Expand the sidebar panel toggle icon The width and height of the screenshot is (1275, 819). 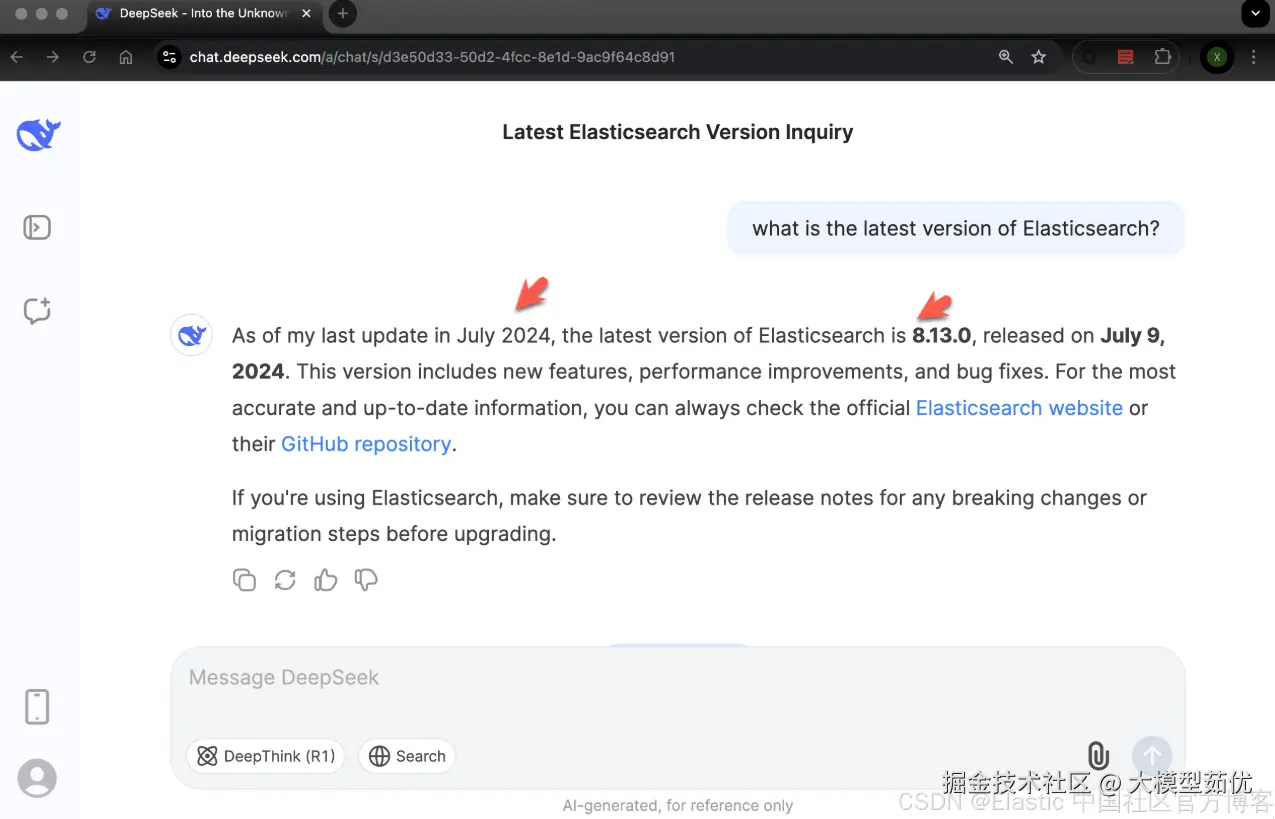point(37,228)
